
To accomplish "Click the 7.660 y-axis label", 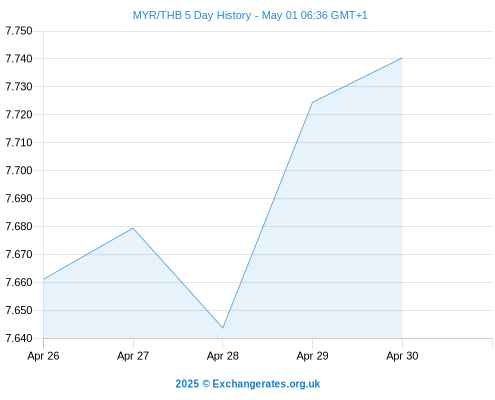I will 19,282.
